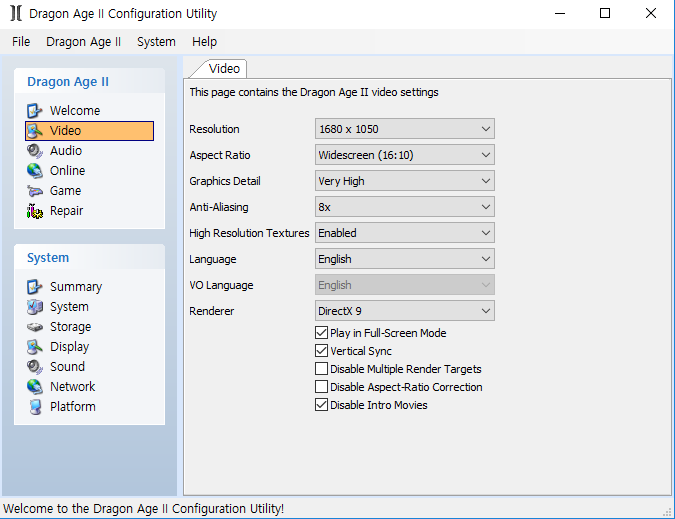Screen dimensions: 675x519
Task: Open the Summary system page
Action: [76, 287]
